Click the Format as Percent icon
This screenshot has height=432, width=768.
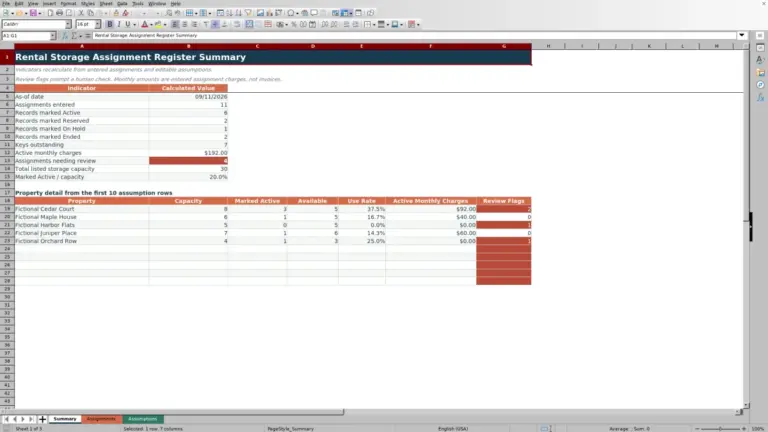(x=294, y=24)
